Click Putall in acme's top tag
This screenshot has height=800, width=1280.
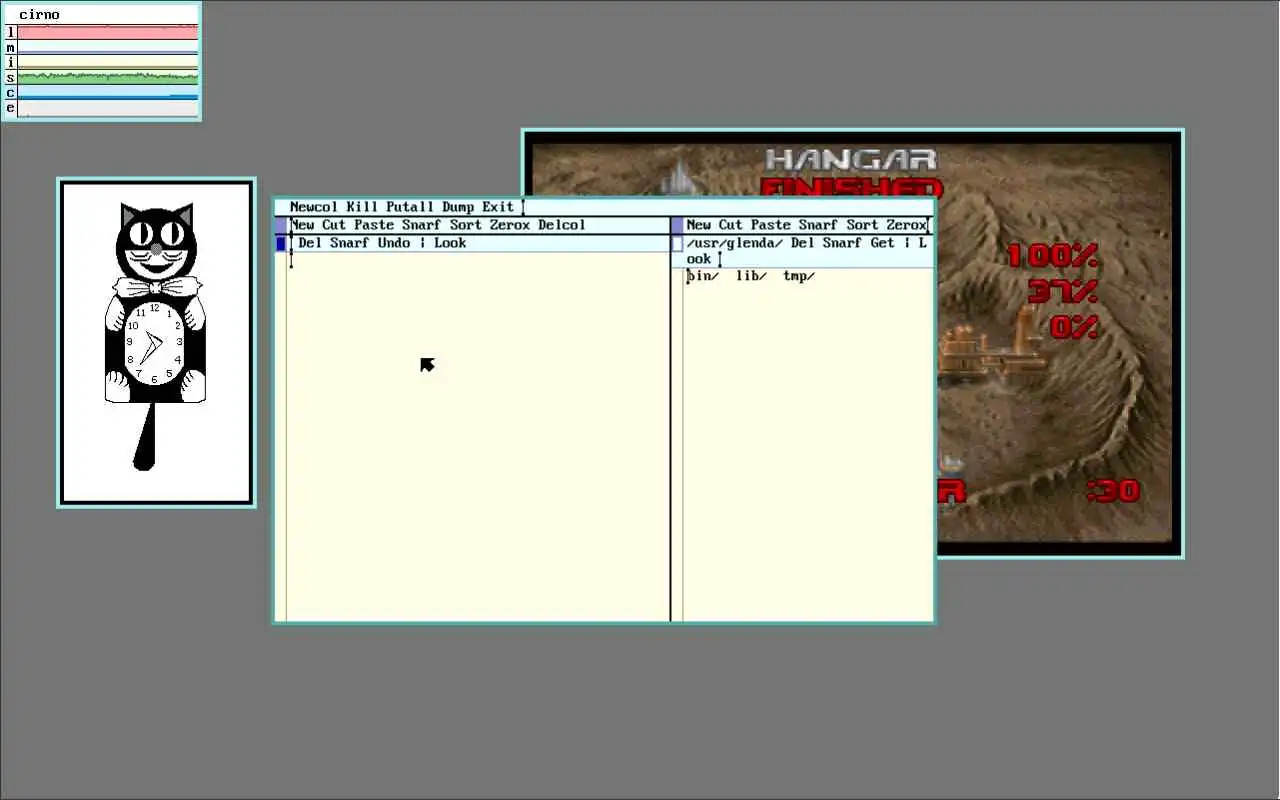pos(410,207)
